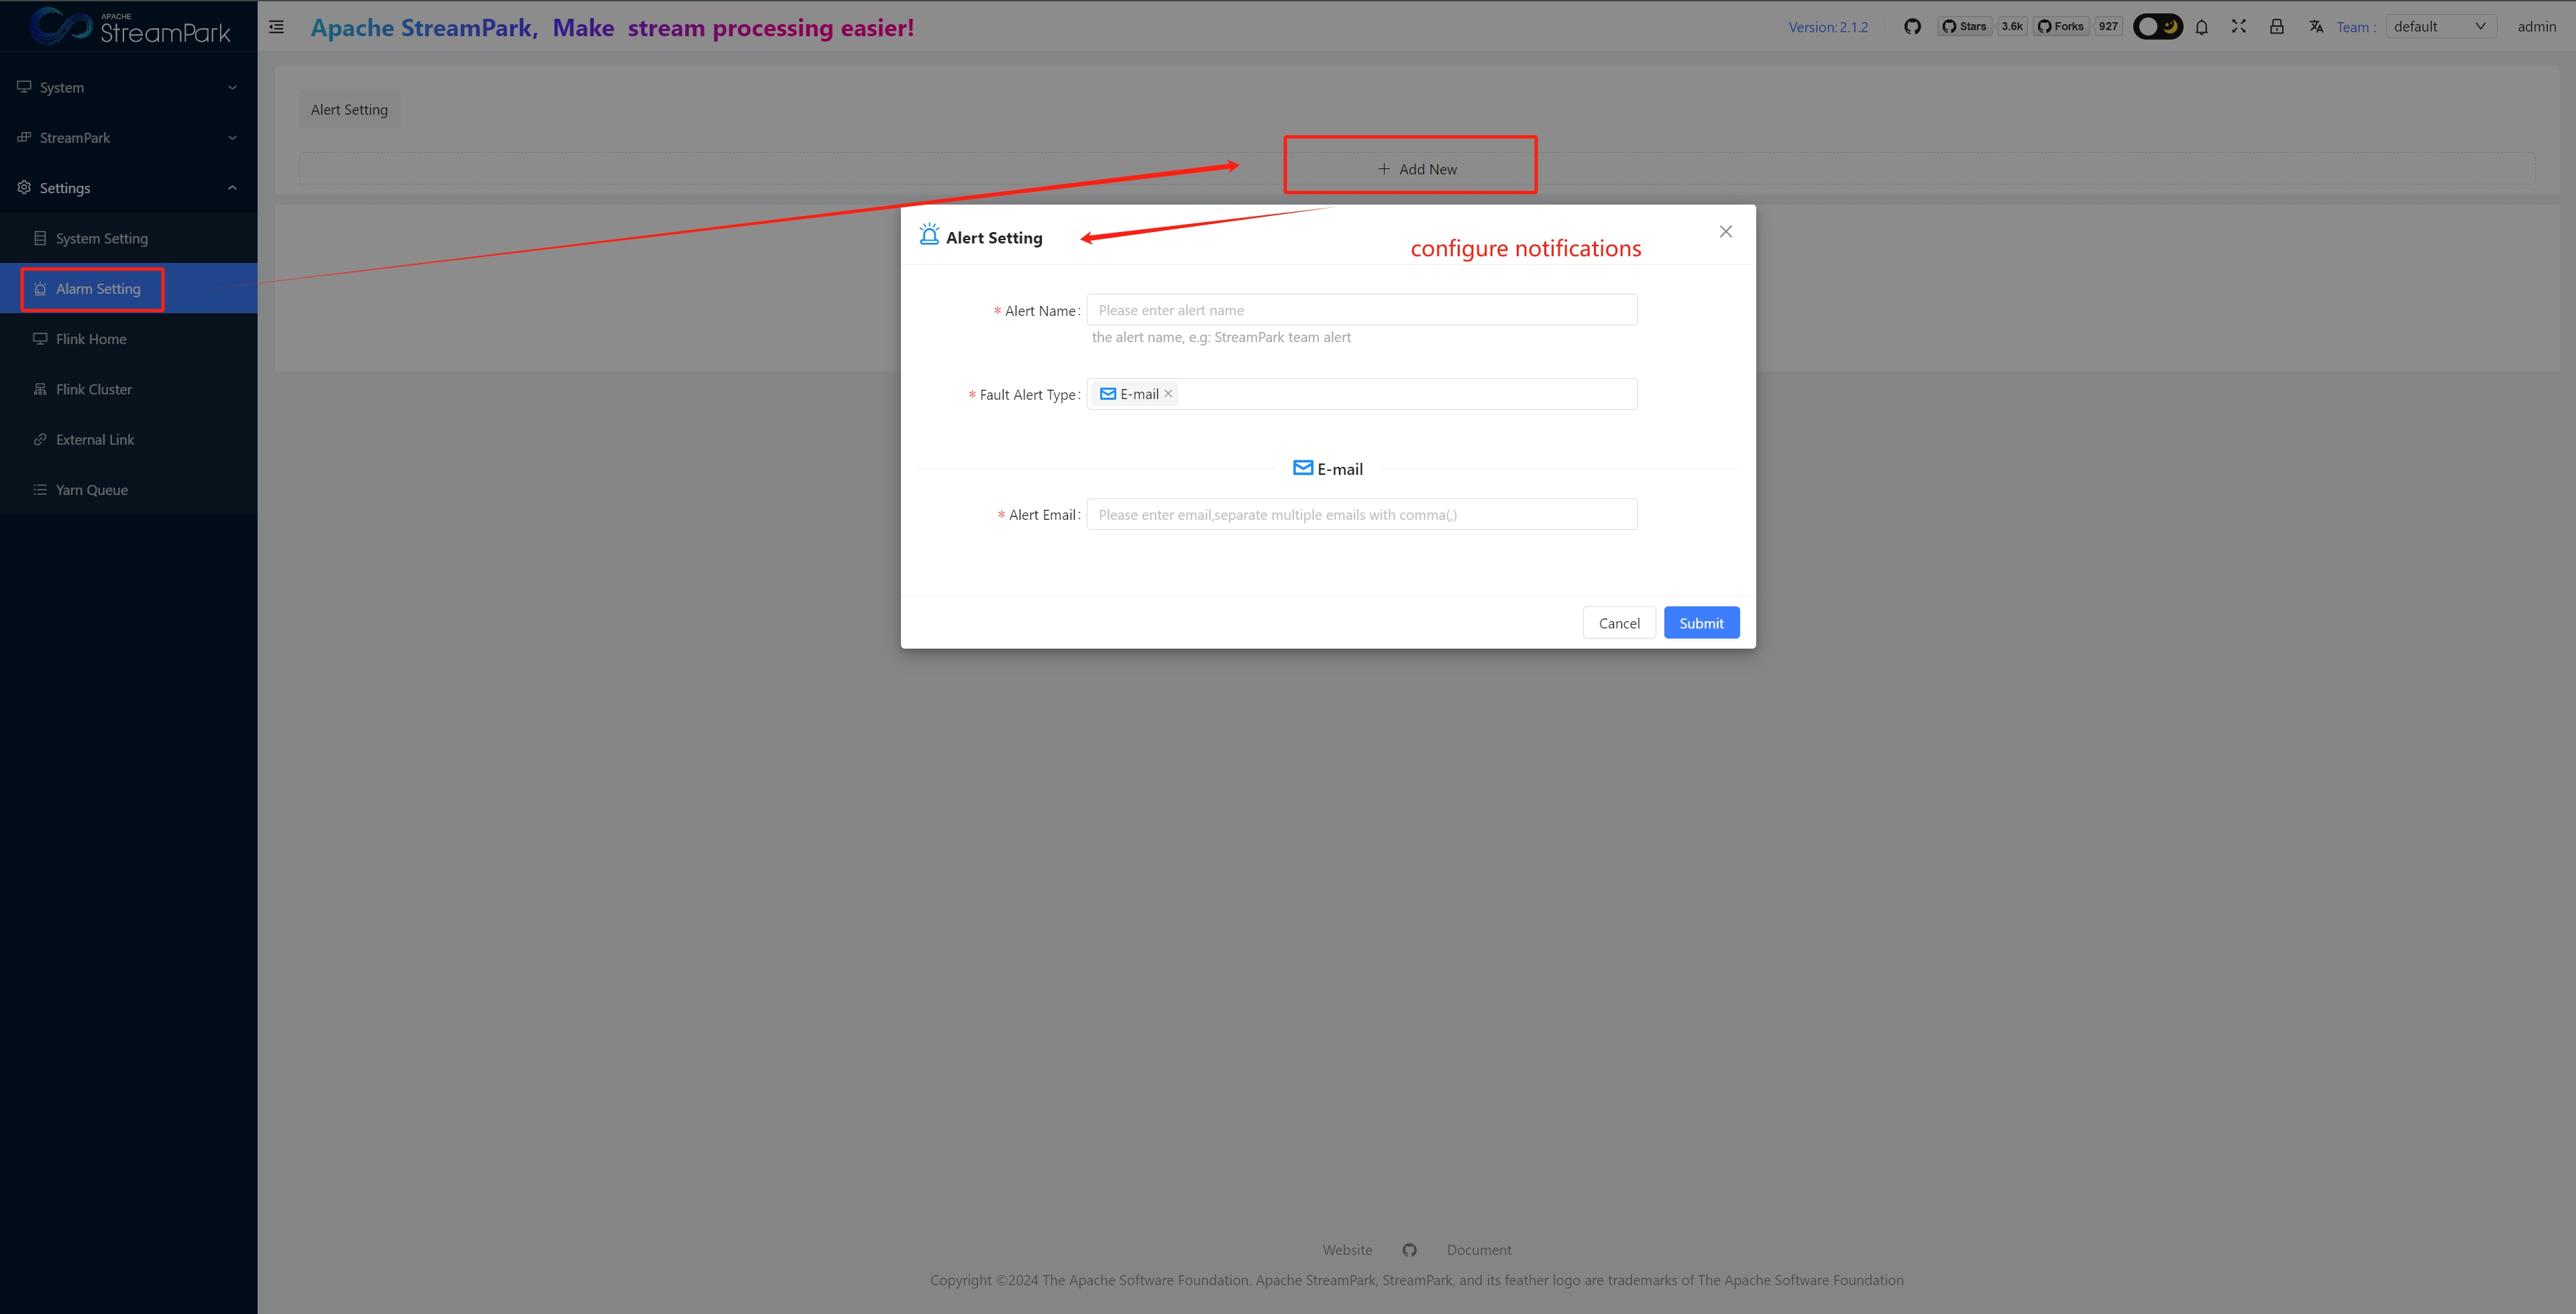
Task: Close the Alert Setting dialog
Action: coord(1725,232)
